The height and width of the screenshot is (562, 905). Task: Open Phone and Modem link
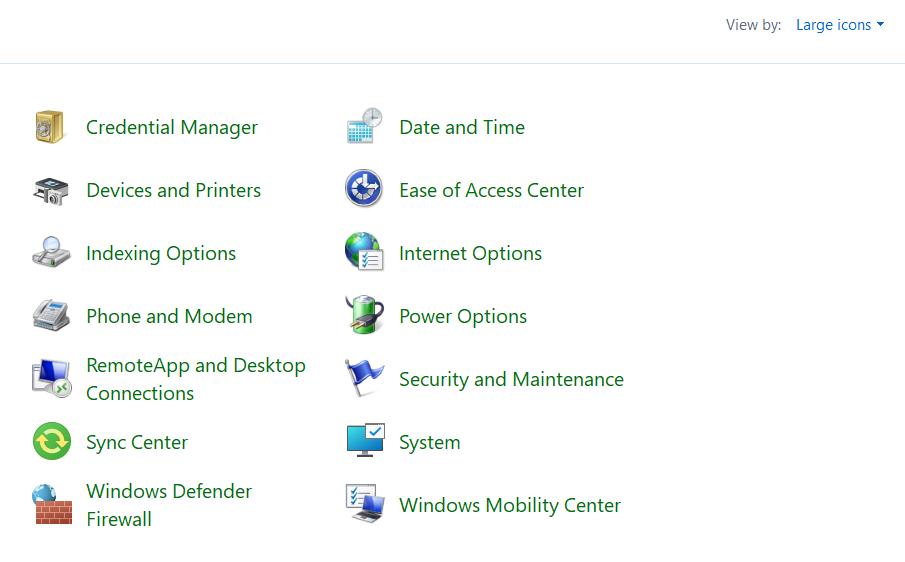tap(169, 316)
